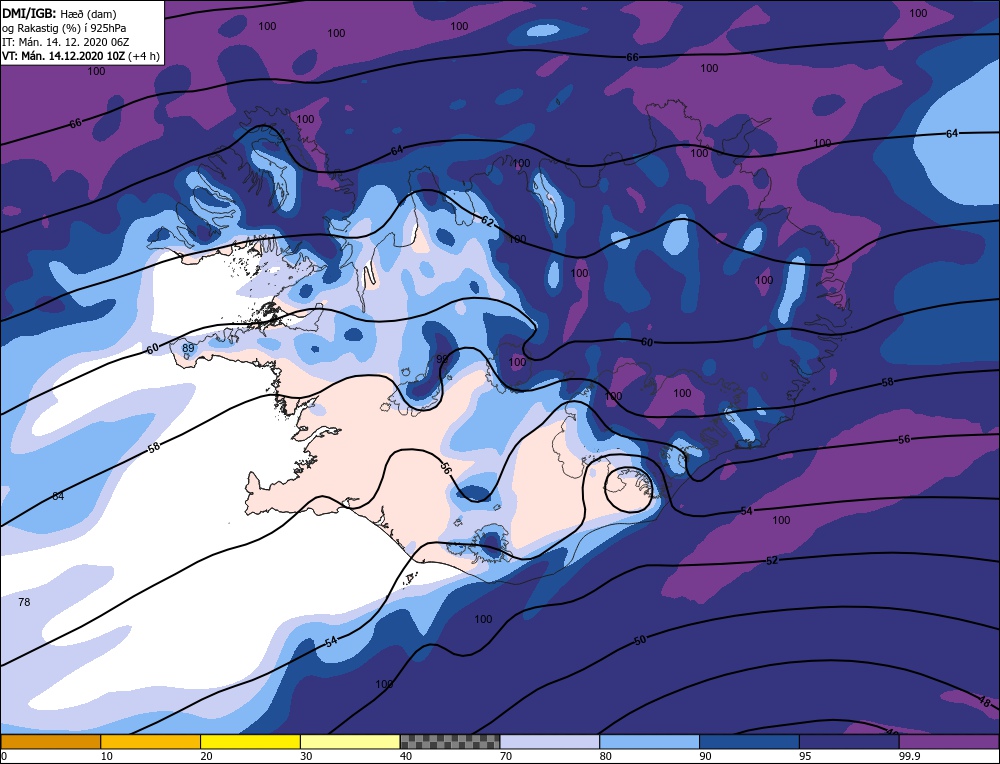The width and height of the screenshot is (1000, 764).
Task: Click the bright yellow 20–30 legend swatch
Action: [250, 742]
